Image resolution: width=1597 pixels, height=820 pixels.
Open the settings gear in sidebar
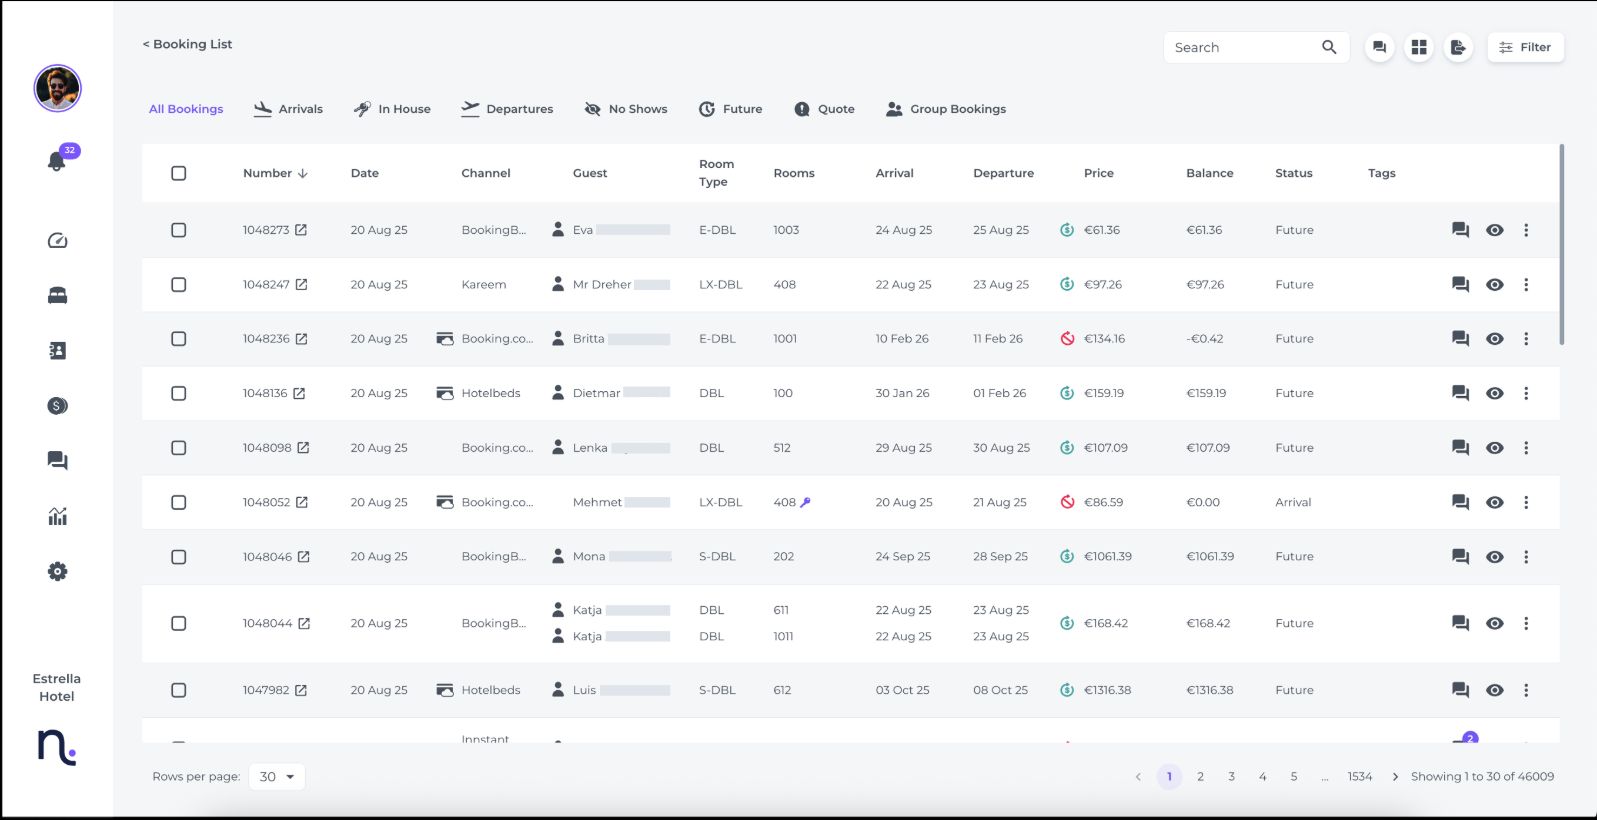(x=57, y=572)
